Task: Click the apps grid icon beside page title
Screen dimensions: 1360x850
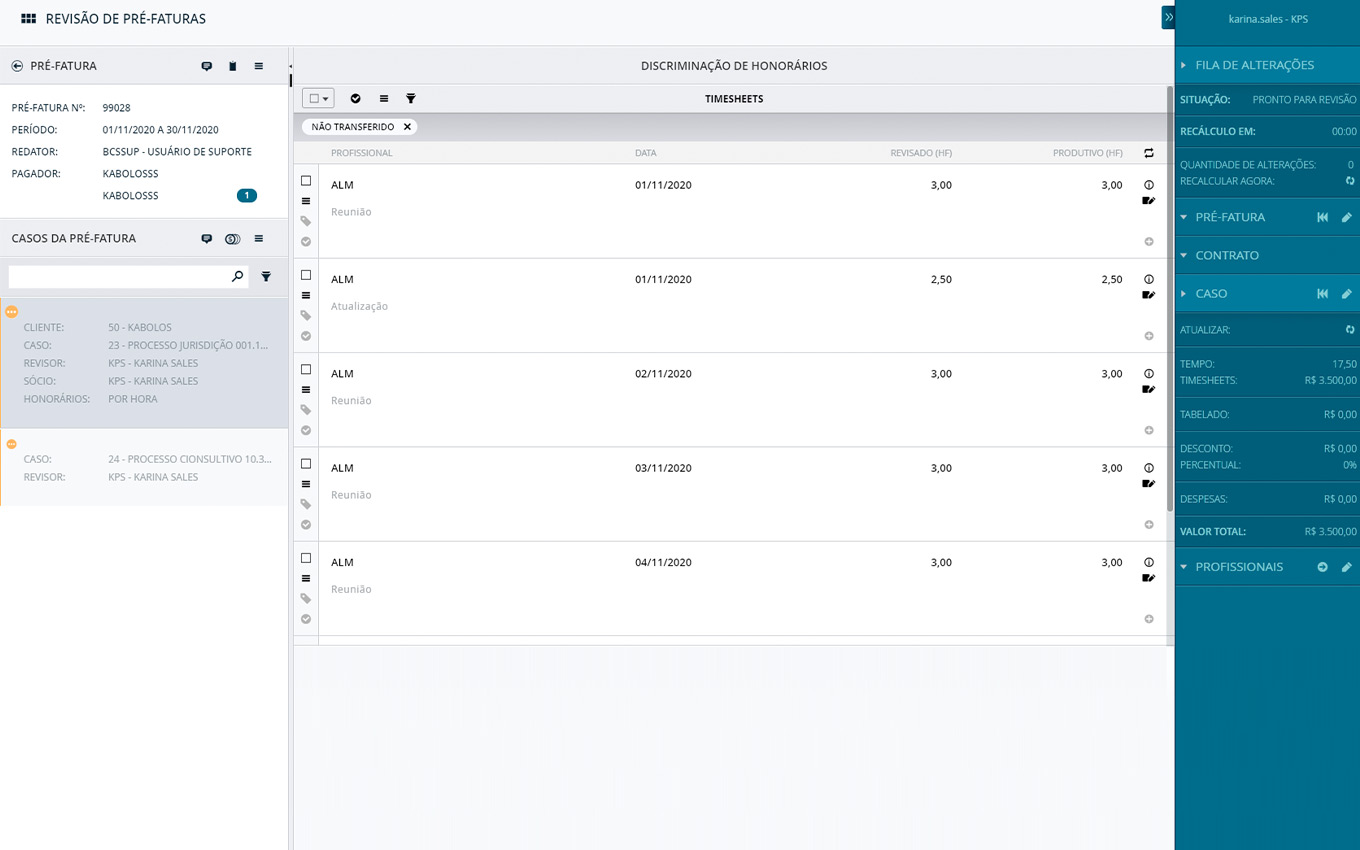Action: click(x=28, y=19)
